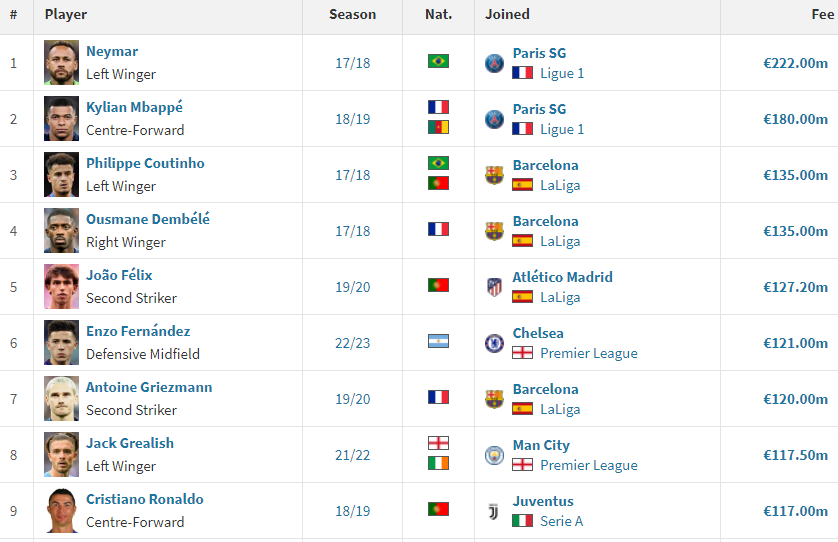
Task: Open Kylian Mbappé's player profile link
Action: point(134,107)
